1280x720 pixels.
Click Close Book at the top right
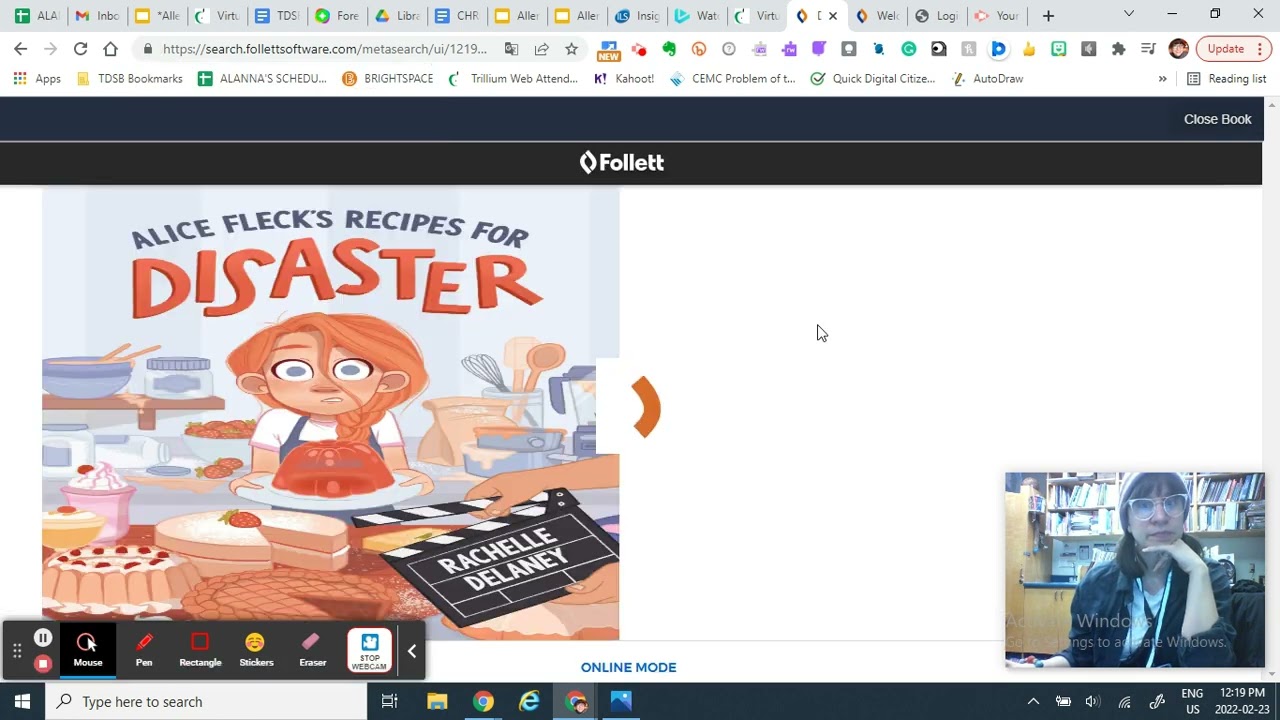tap(1217, 119)
